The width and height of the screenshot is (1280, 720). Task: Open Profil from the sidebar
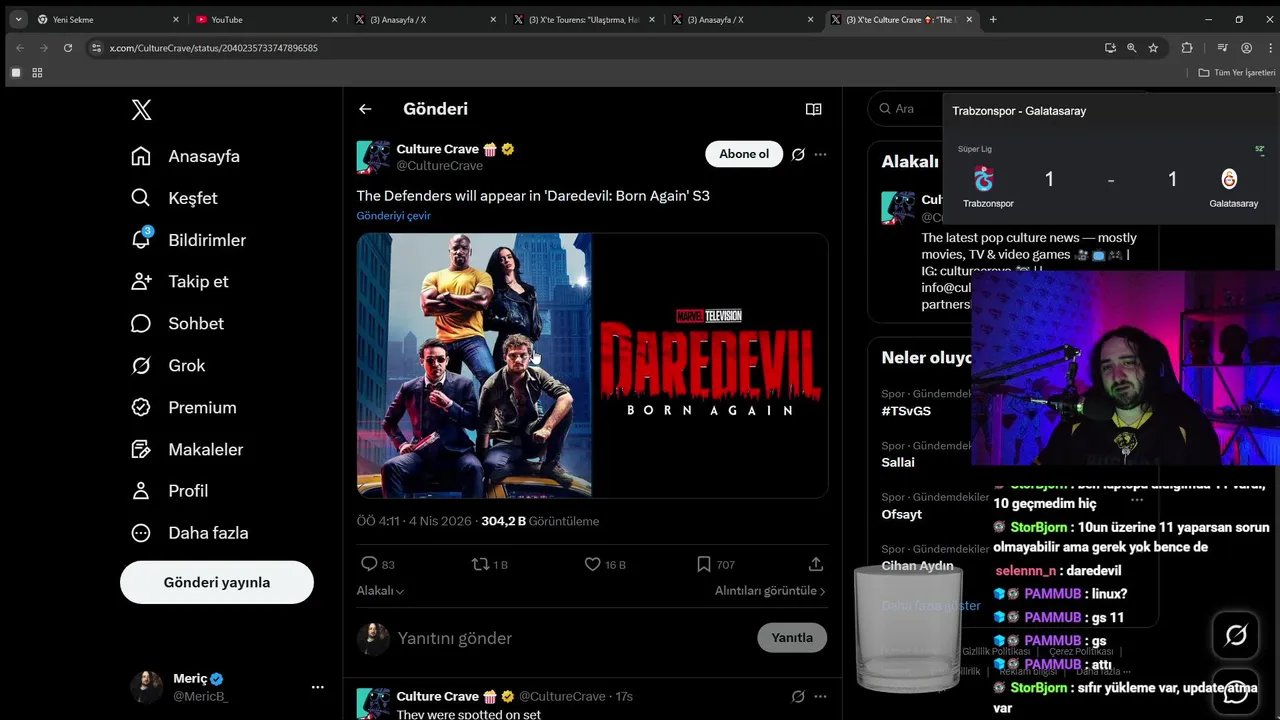170,491
